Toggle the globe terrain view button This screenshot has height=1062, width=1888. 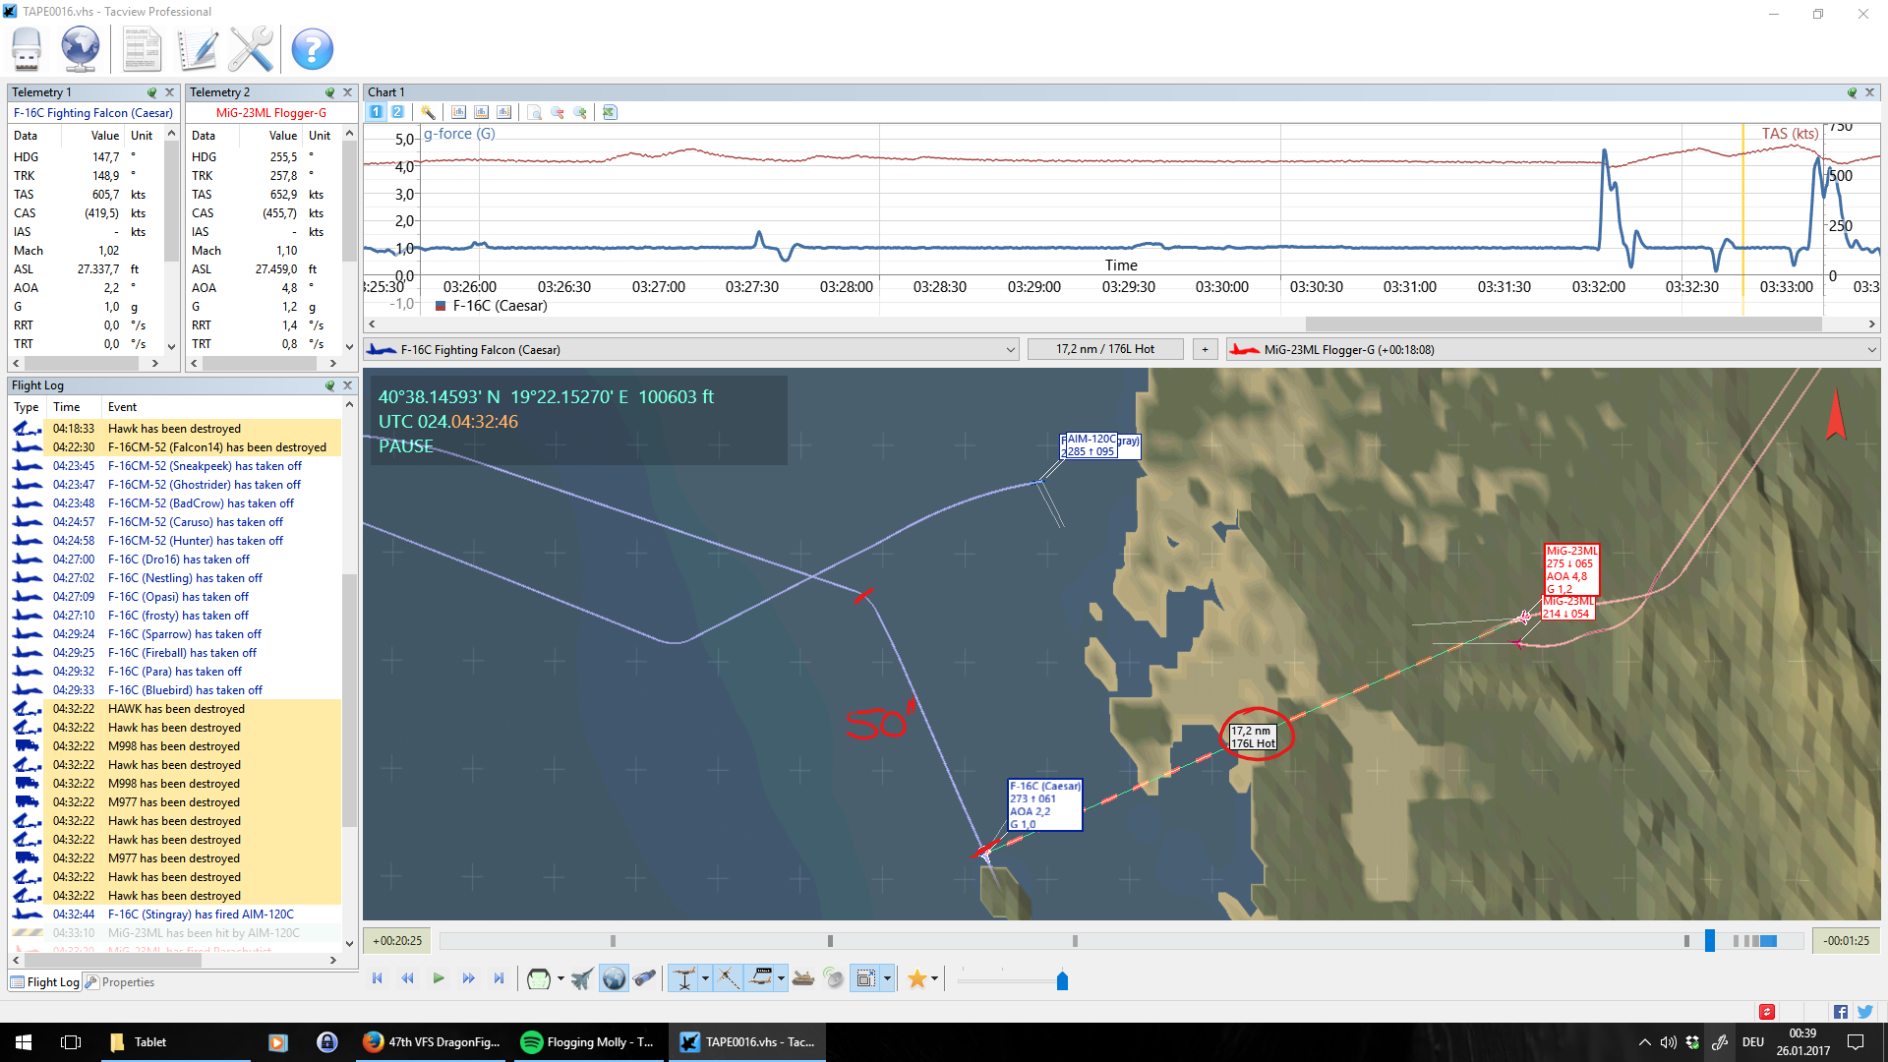pos(614,979)
